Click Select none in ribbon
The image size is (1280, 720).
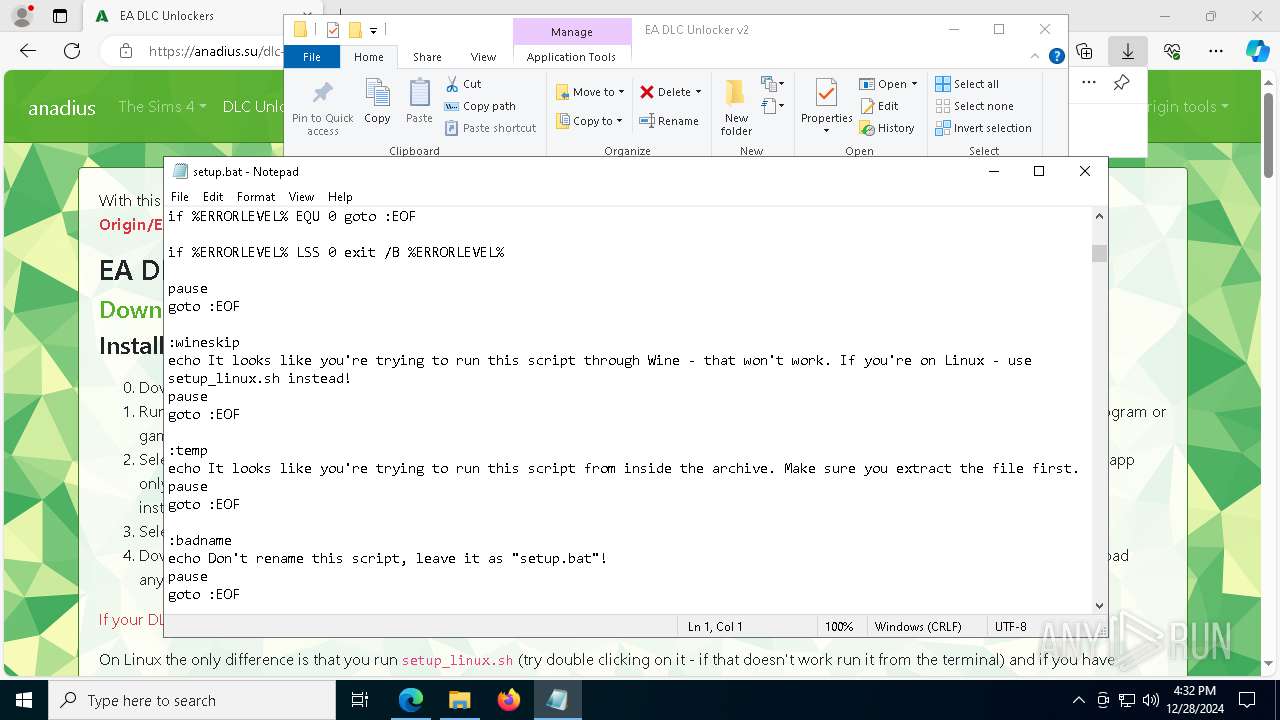[x=974, y=106]
